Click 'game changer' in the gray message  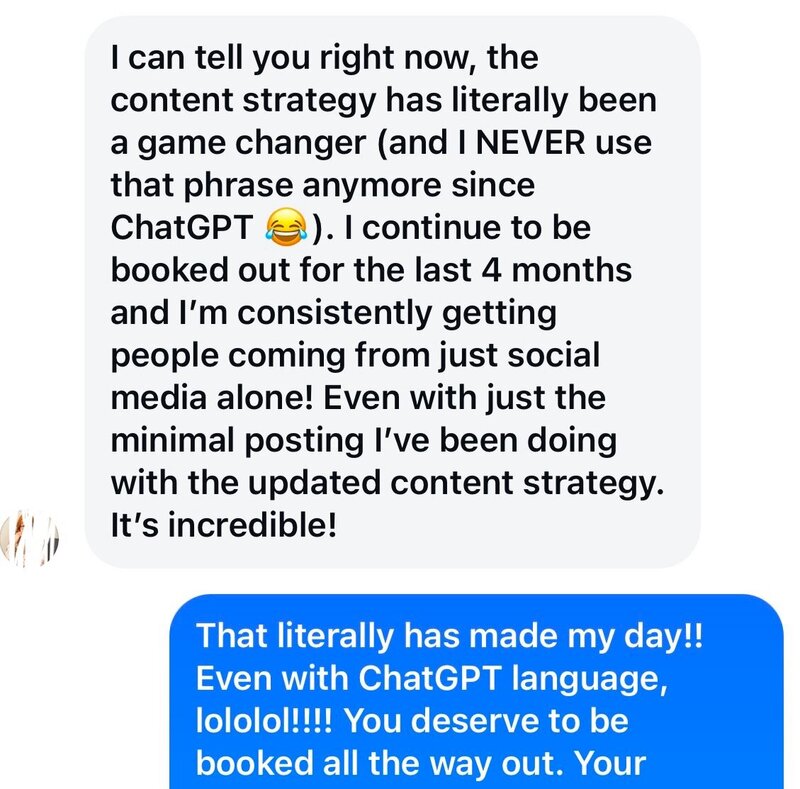click(x=252, y=143)
